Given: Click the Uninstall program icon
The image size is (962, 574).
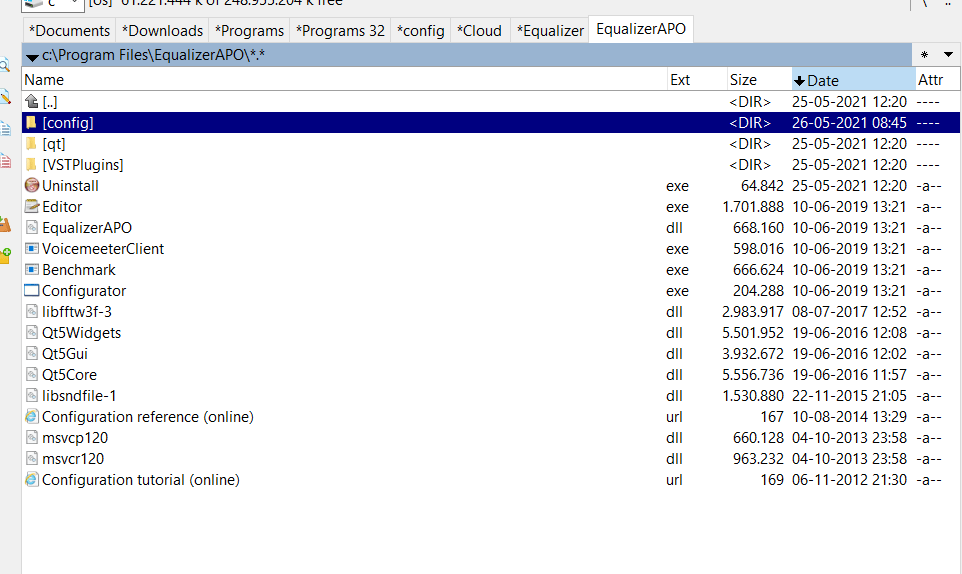Looking at the screenshot, I should [x=32, y=185].
